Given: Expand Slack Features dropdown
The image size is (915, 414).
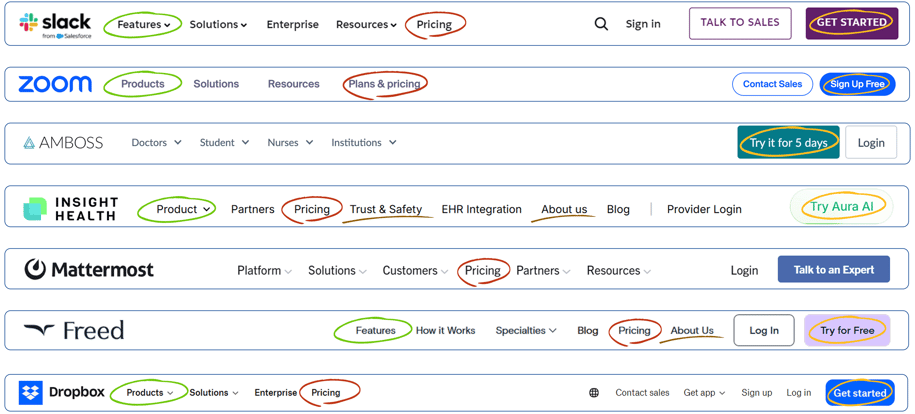Looking at the screenshot, I should point(144,25).
